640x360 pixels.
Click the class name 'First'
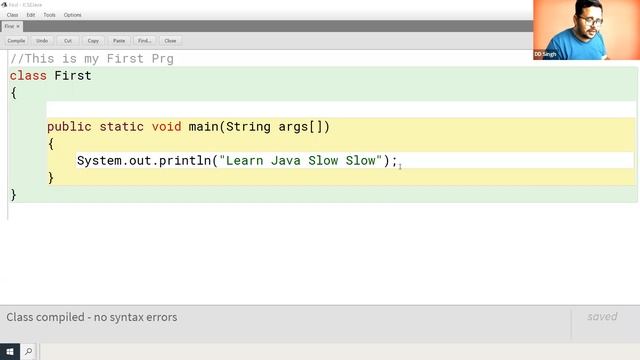point(73,76)
